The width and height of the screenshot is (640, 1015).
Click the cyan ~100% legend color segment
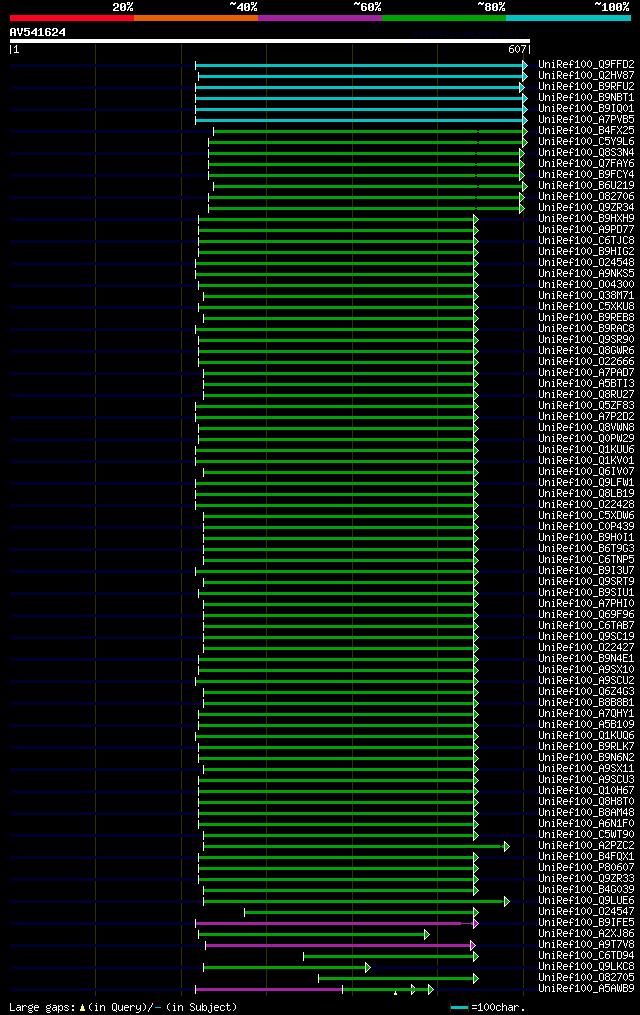[x=568, y=18]
